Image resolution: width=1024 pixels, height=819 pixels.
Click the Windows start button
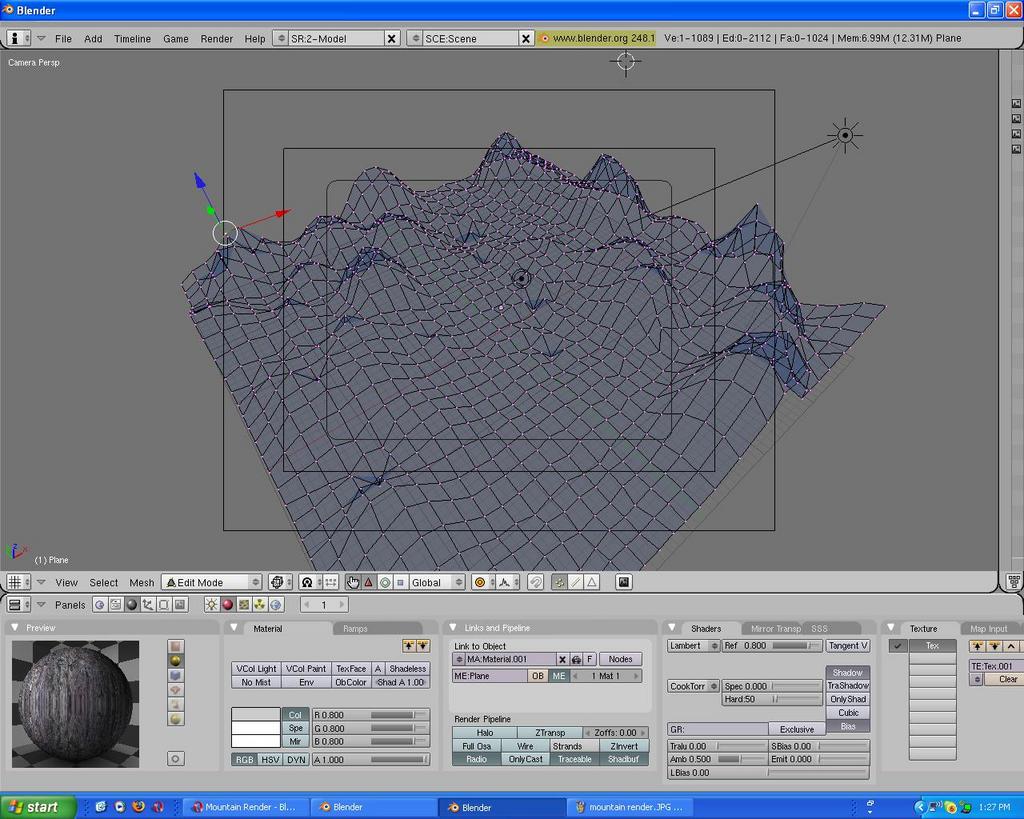38,807
